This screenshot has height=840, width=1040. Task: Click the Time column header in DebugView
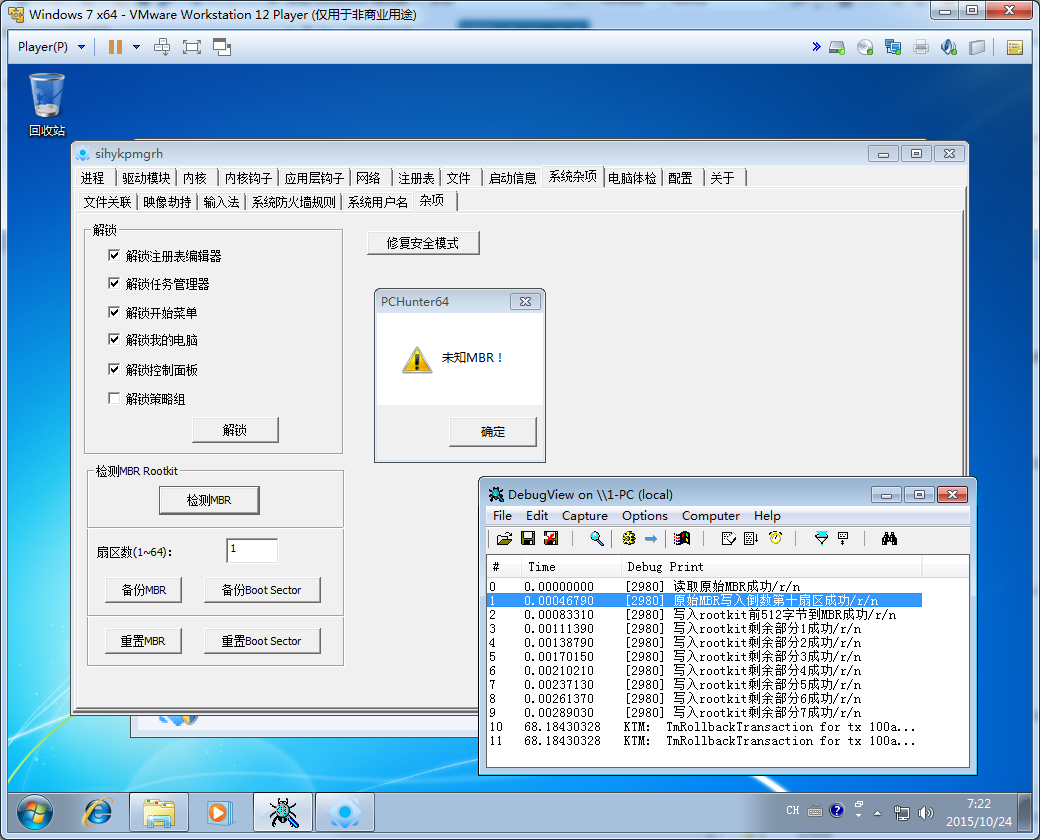point(570,567)
